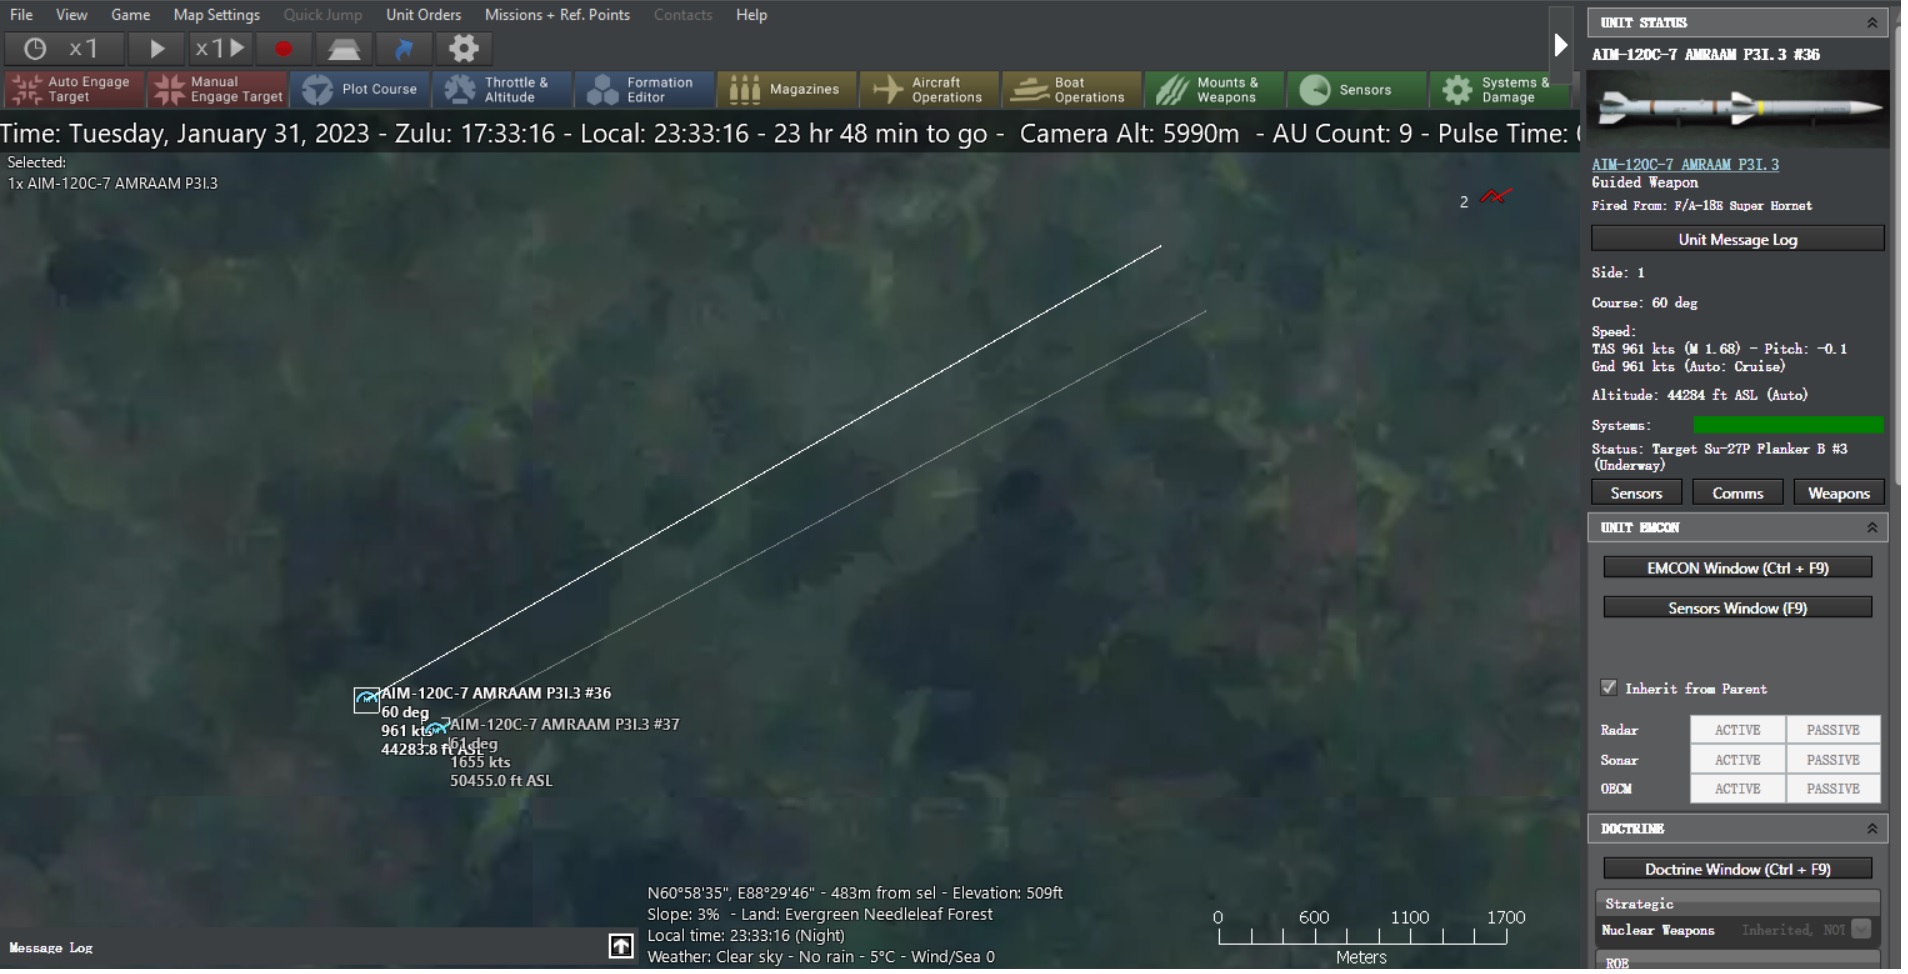This screenshot has height=974, width=1908.
Task: Click the red recording button
Action: tap(282, 48)
